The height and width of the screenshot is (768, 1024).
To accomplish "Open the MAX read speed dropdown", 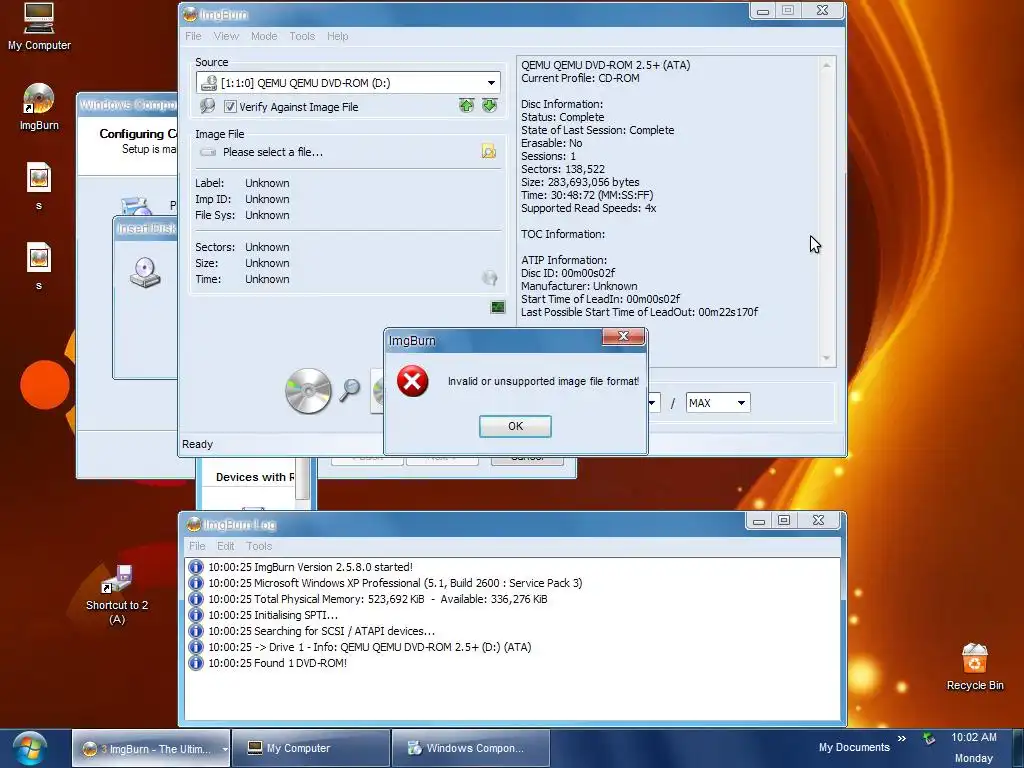I will (x=741, y=403).
